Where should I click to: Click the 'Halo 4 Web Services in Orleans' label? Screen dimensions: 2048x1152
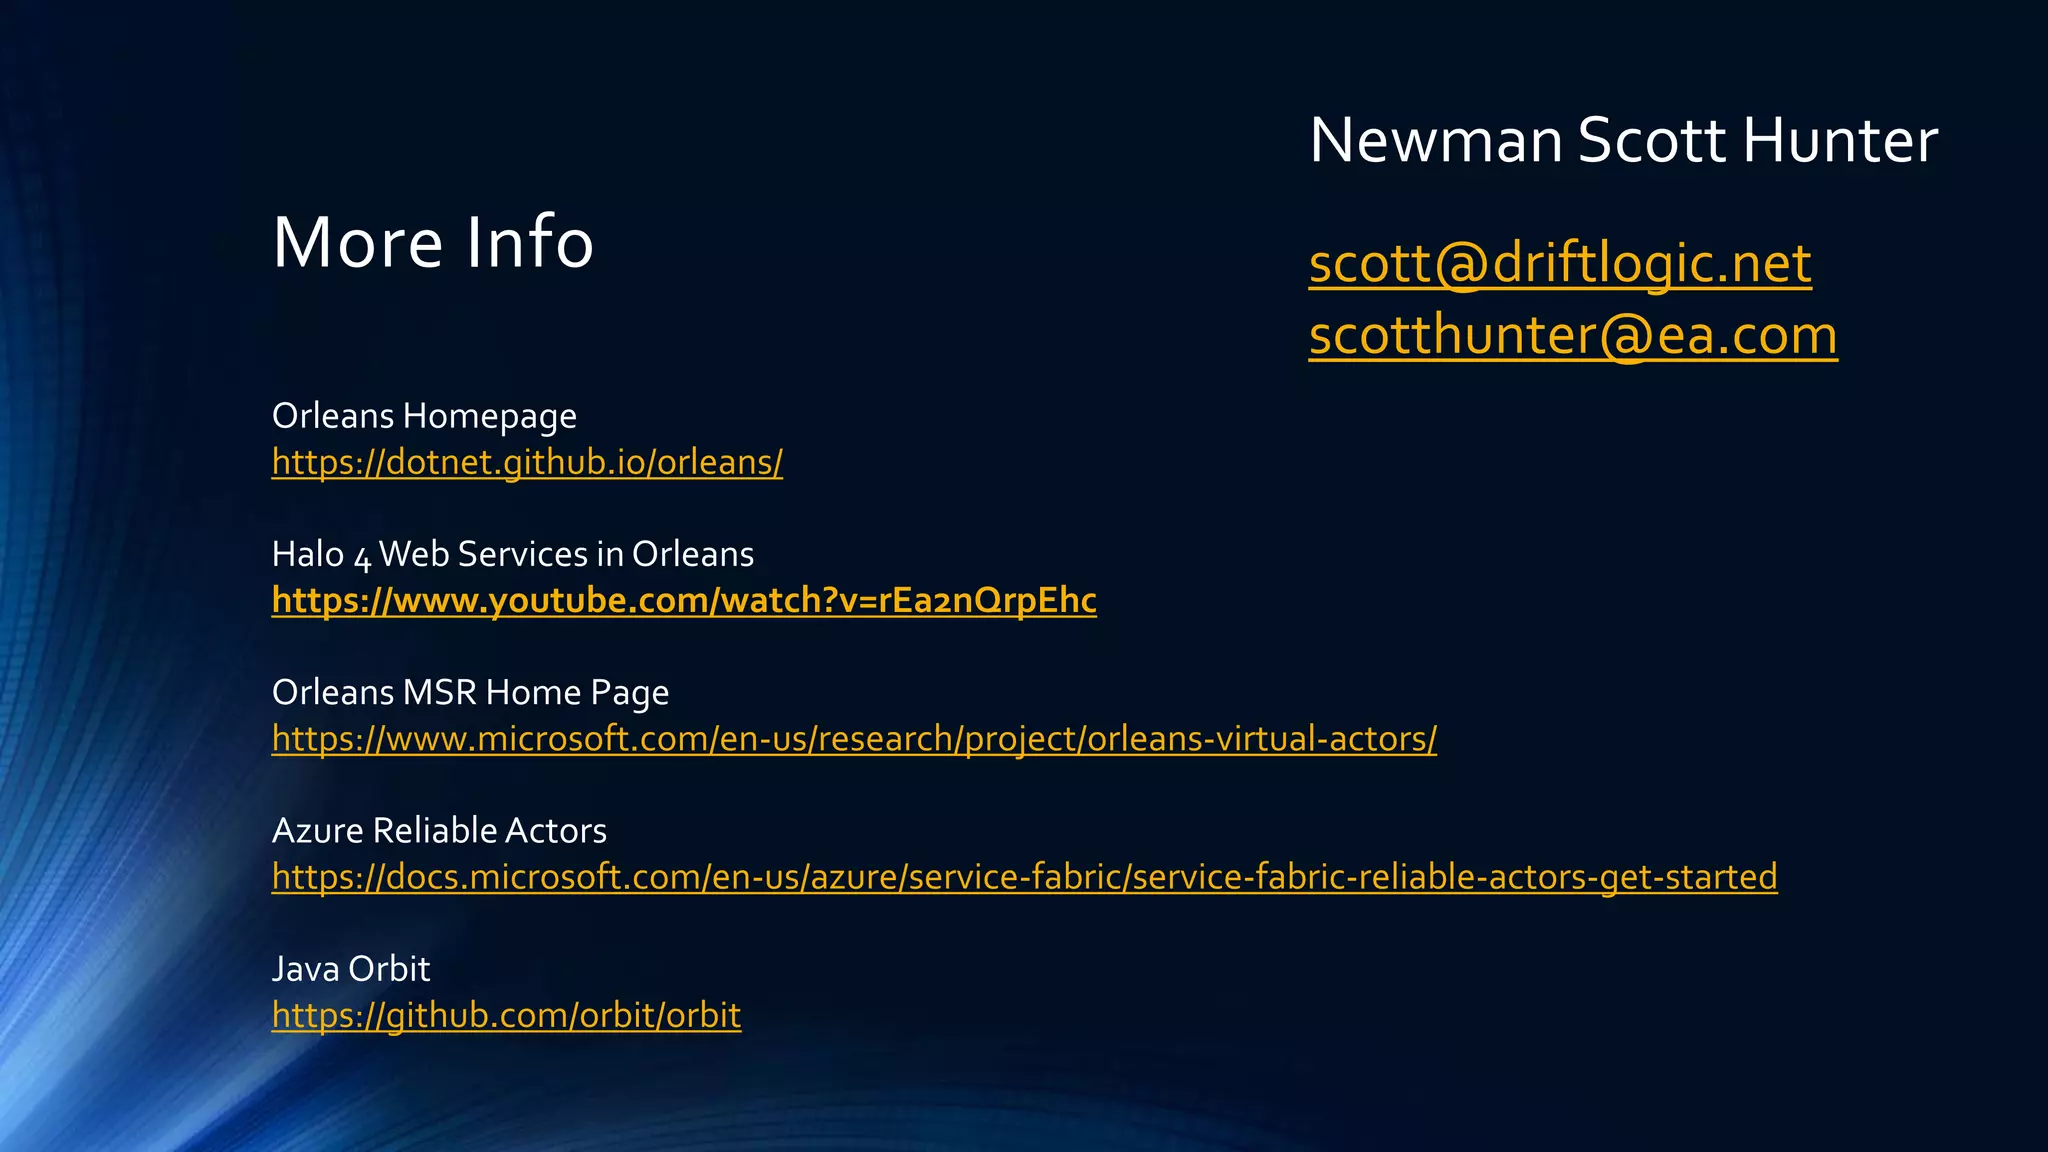click(x=513, y=554)
